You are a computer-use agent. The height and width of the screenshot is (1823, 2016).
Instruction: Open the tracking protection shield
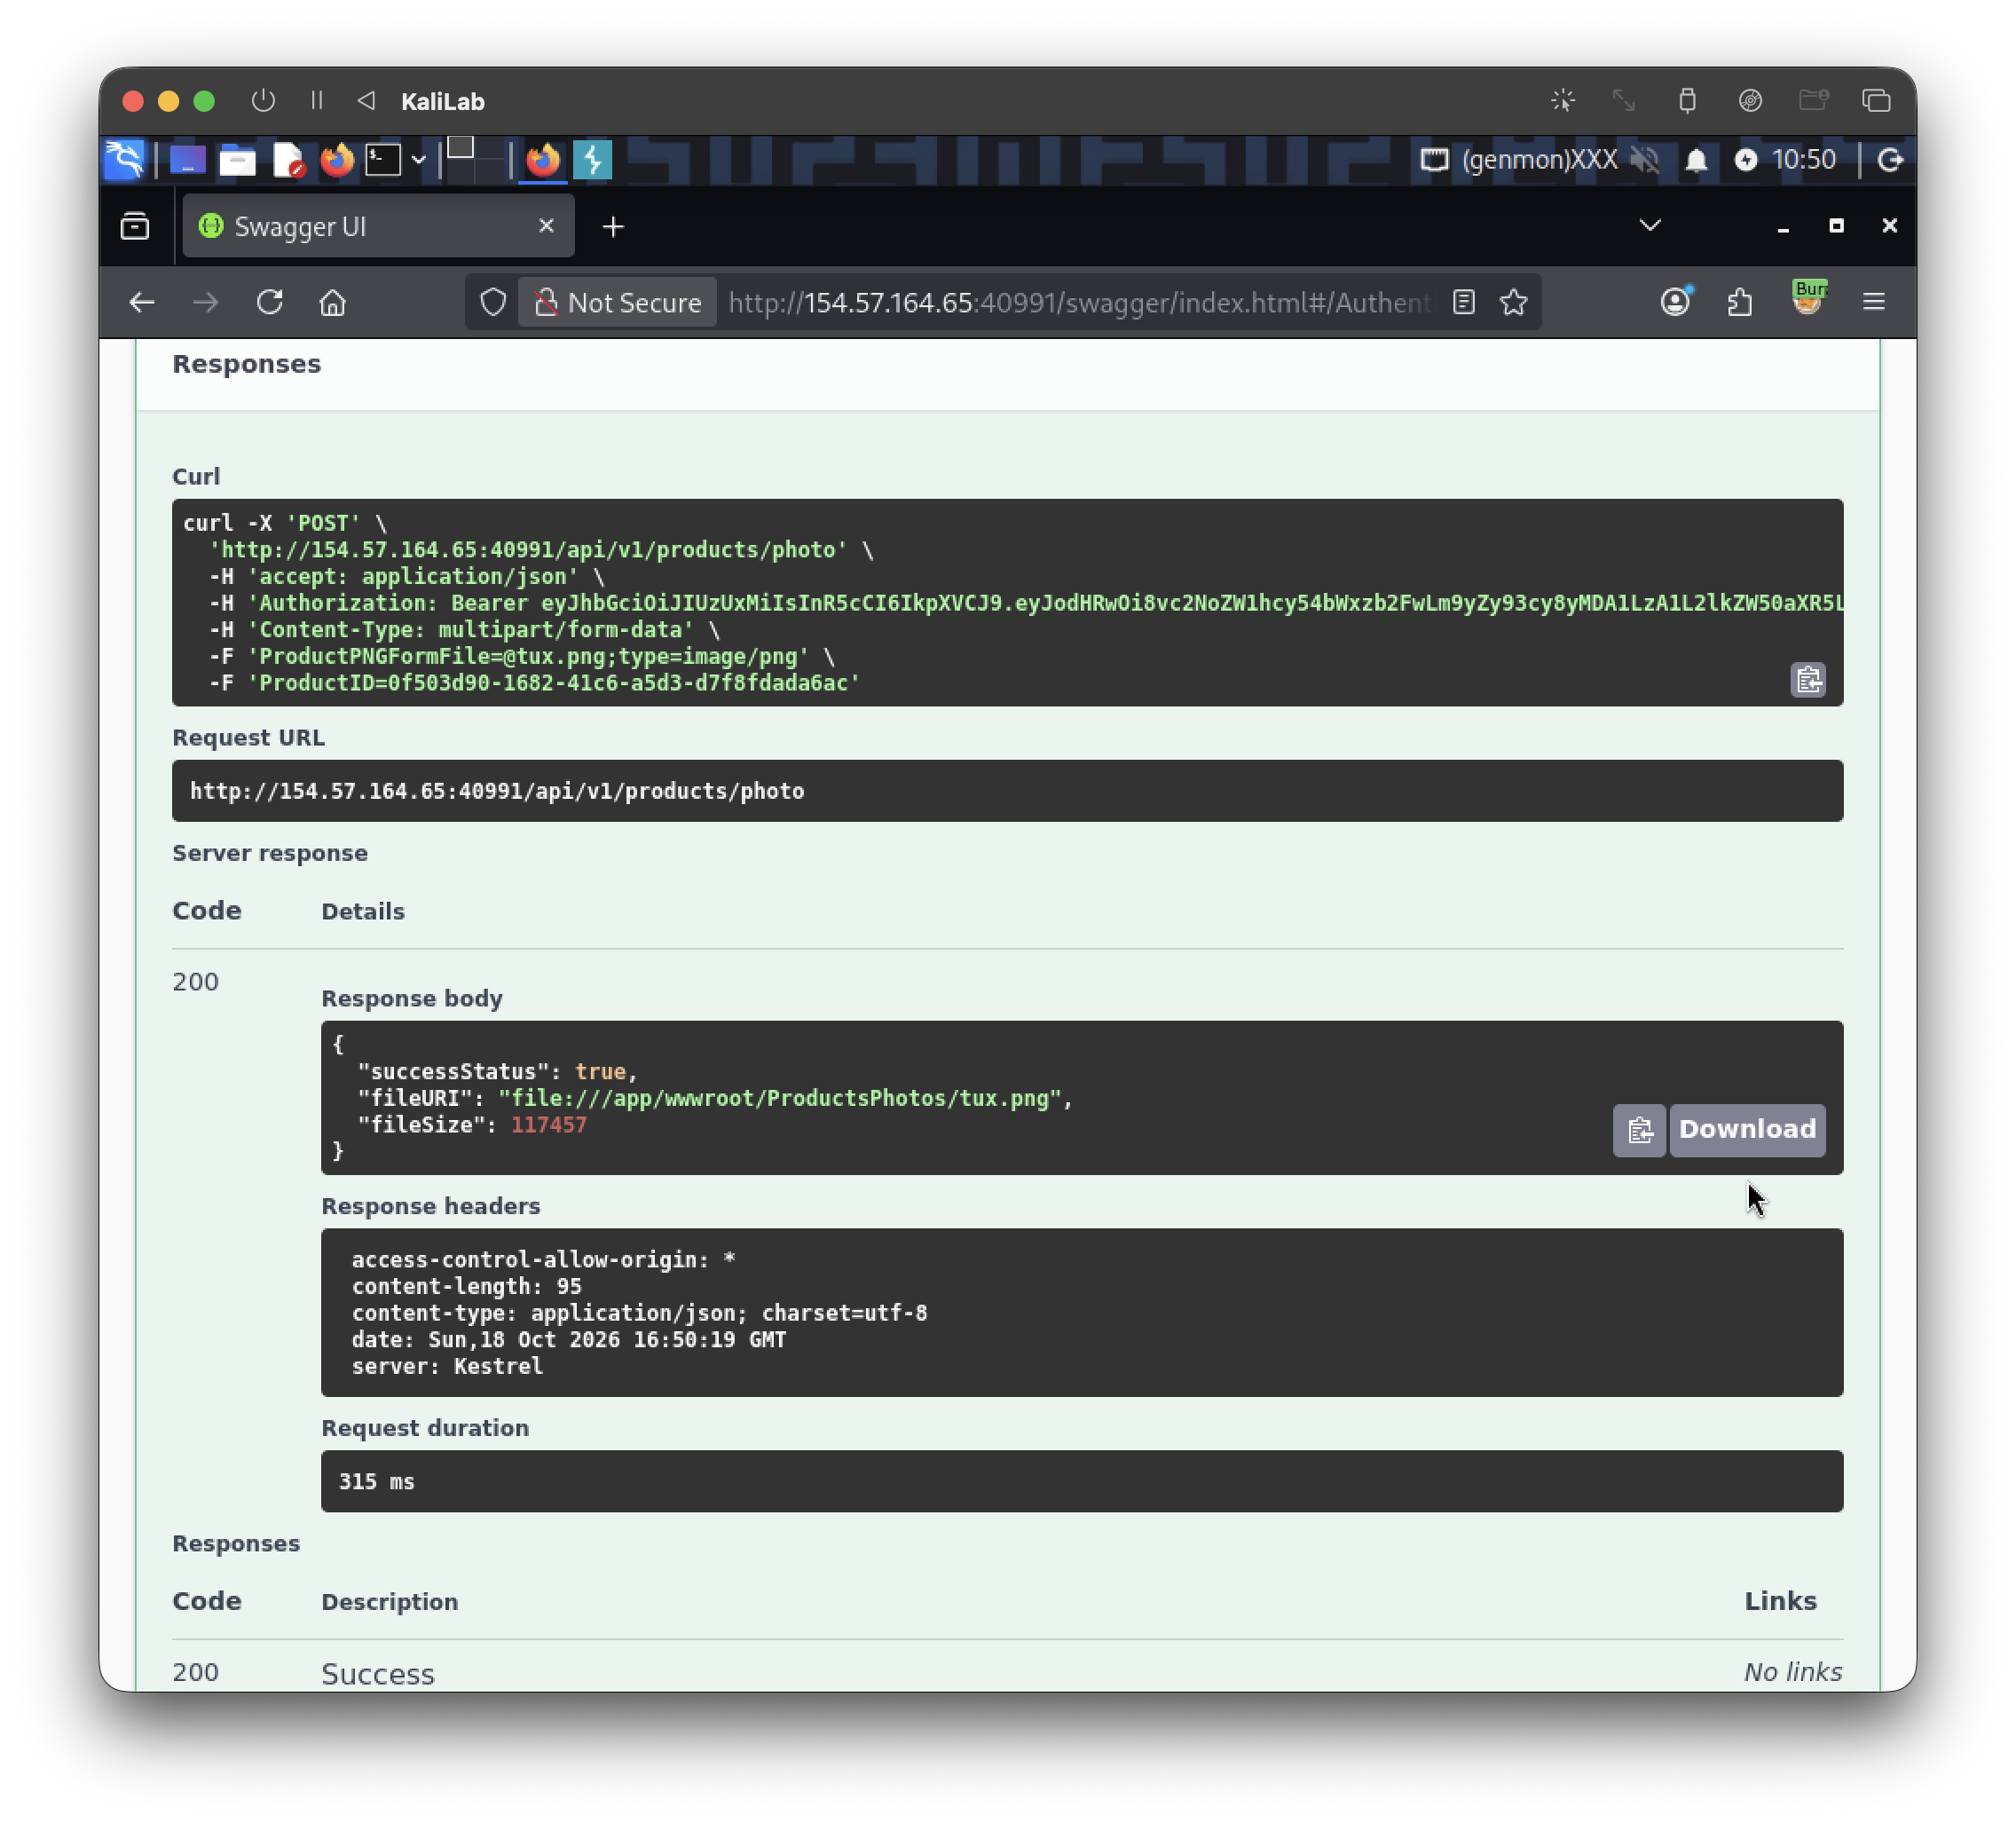coord(493,302)
